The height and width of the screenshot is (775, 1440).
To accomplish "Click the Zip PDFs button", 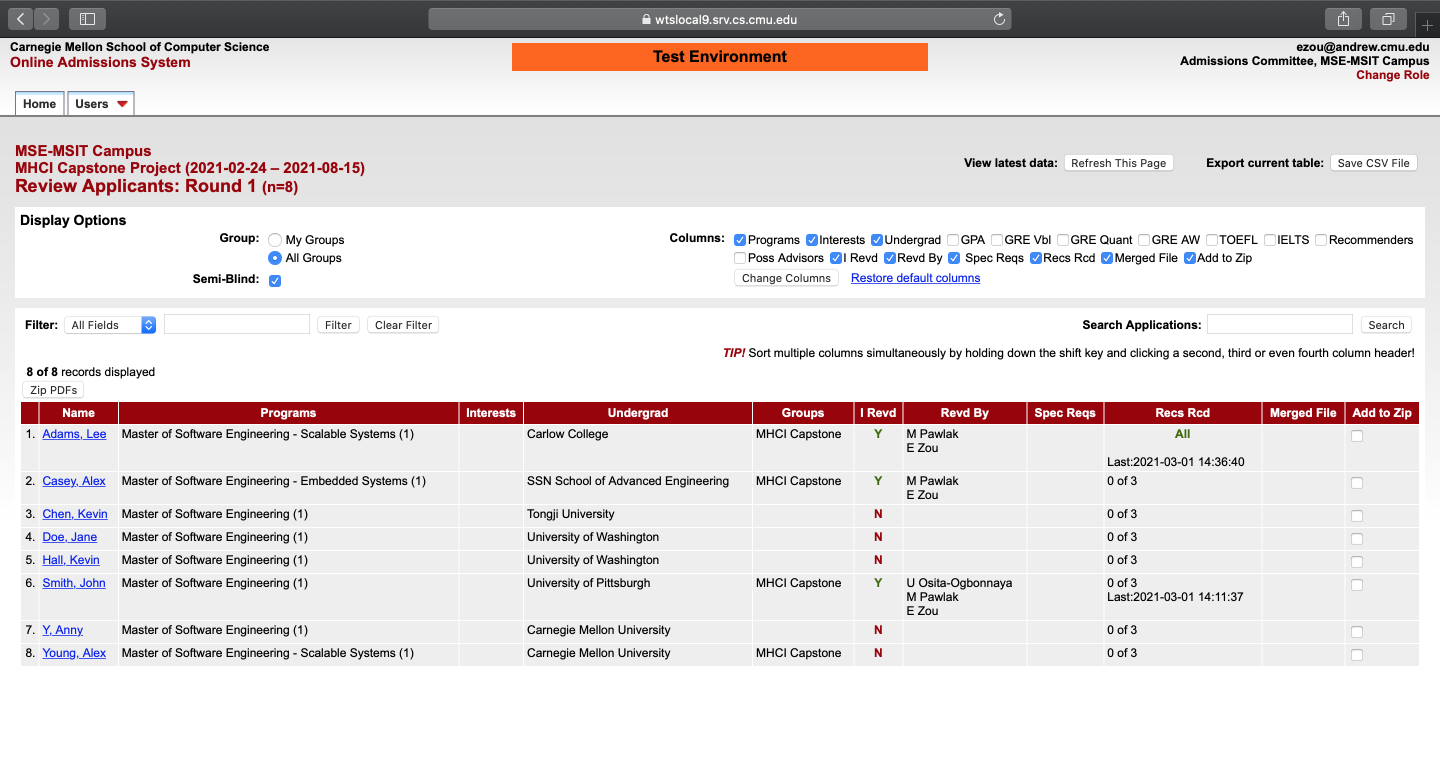I will point(53,390).
